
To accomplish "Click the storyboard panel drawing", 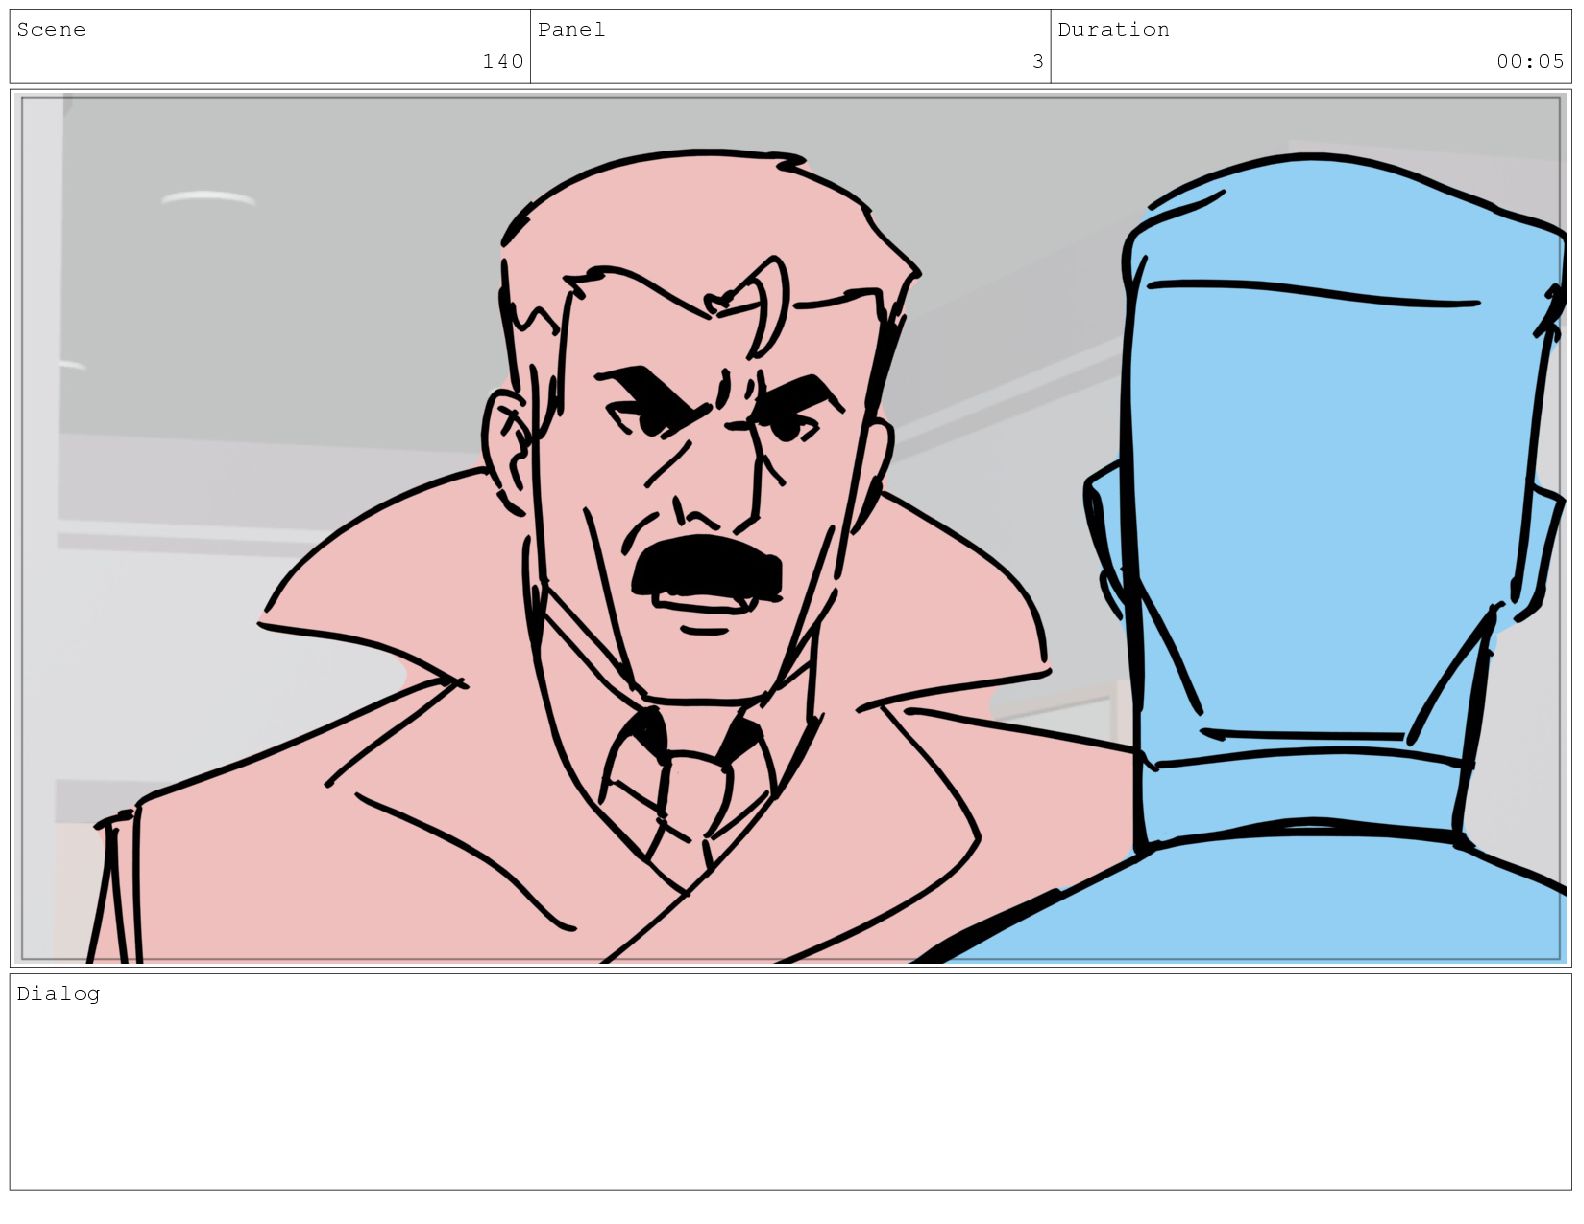I will pos(791,528).
